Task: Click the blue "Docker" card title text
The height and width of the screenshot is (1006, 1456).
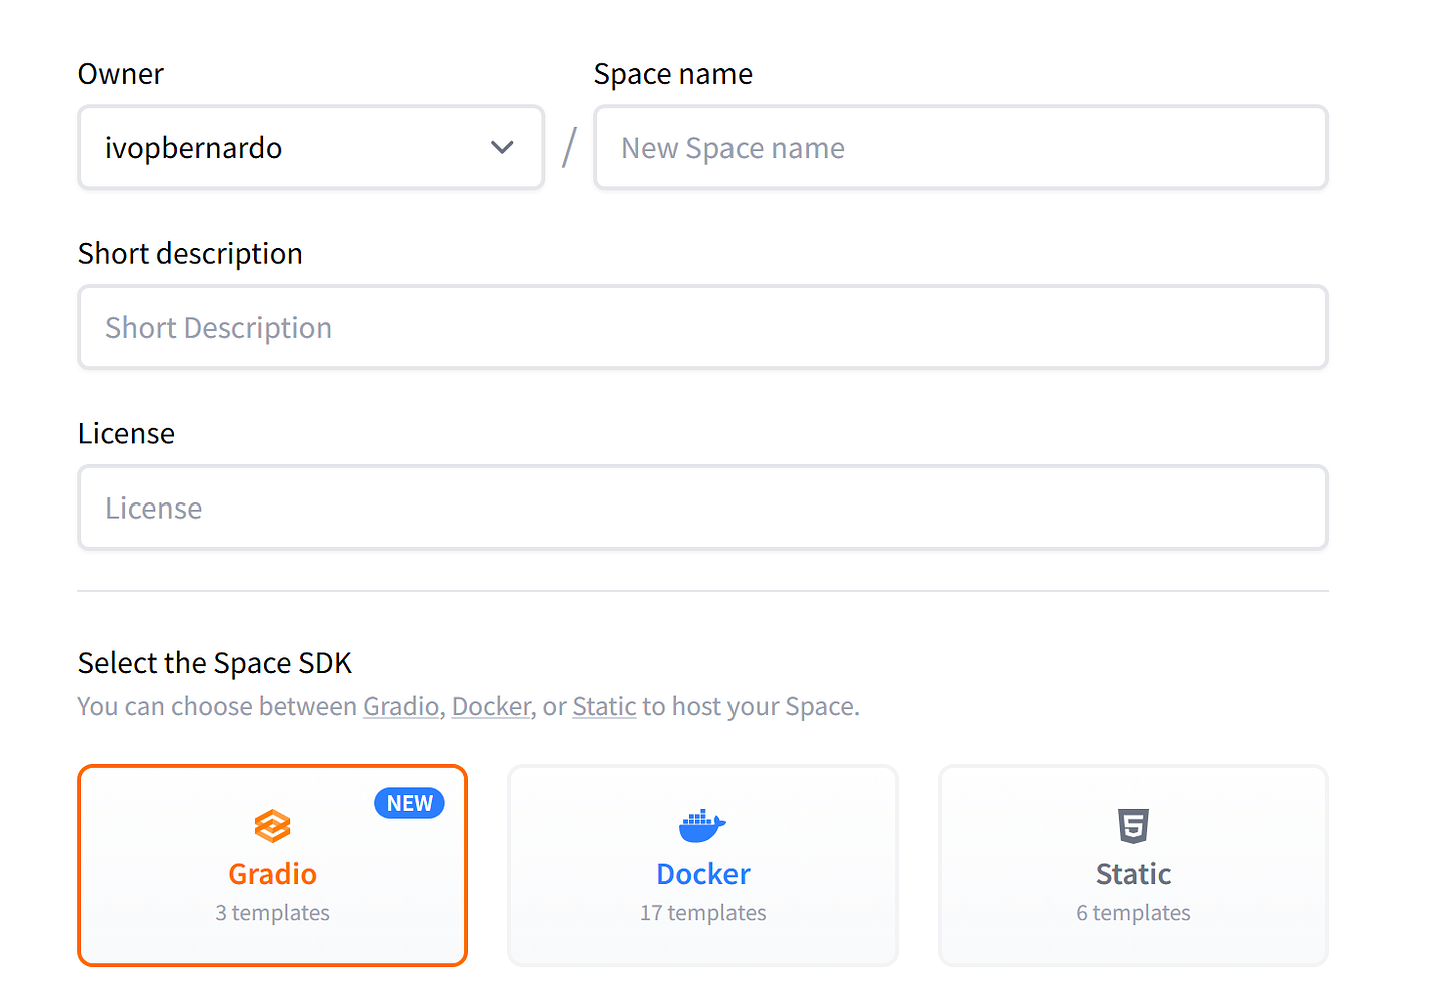Action: coord(703,873)
